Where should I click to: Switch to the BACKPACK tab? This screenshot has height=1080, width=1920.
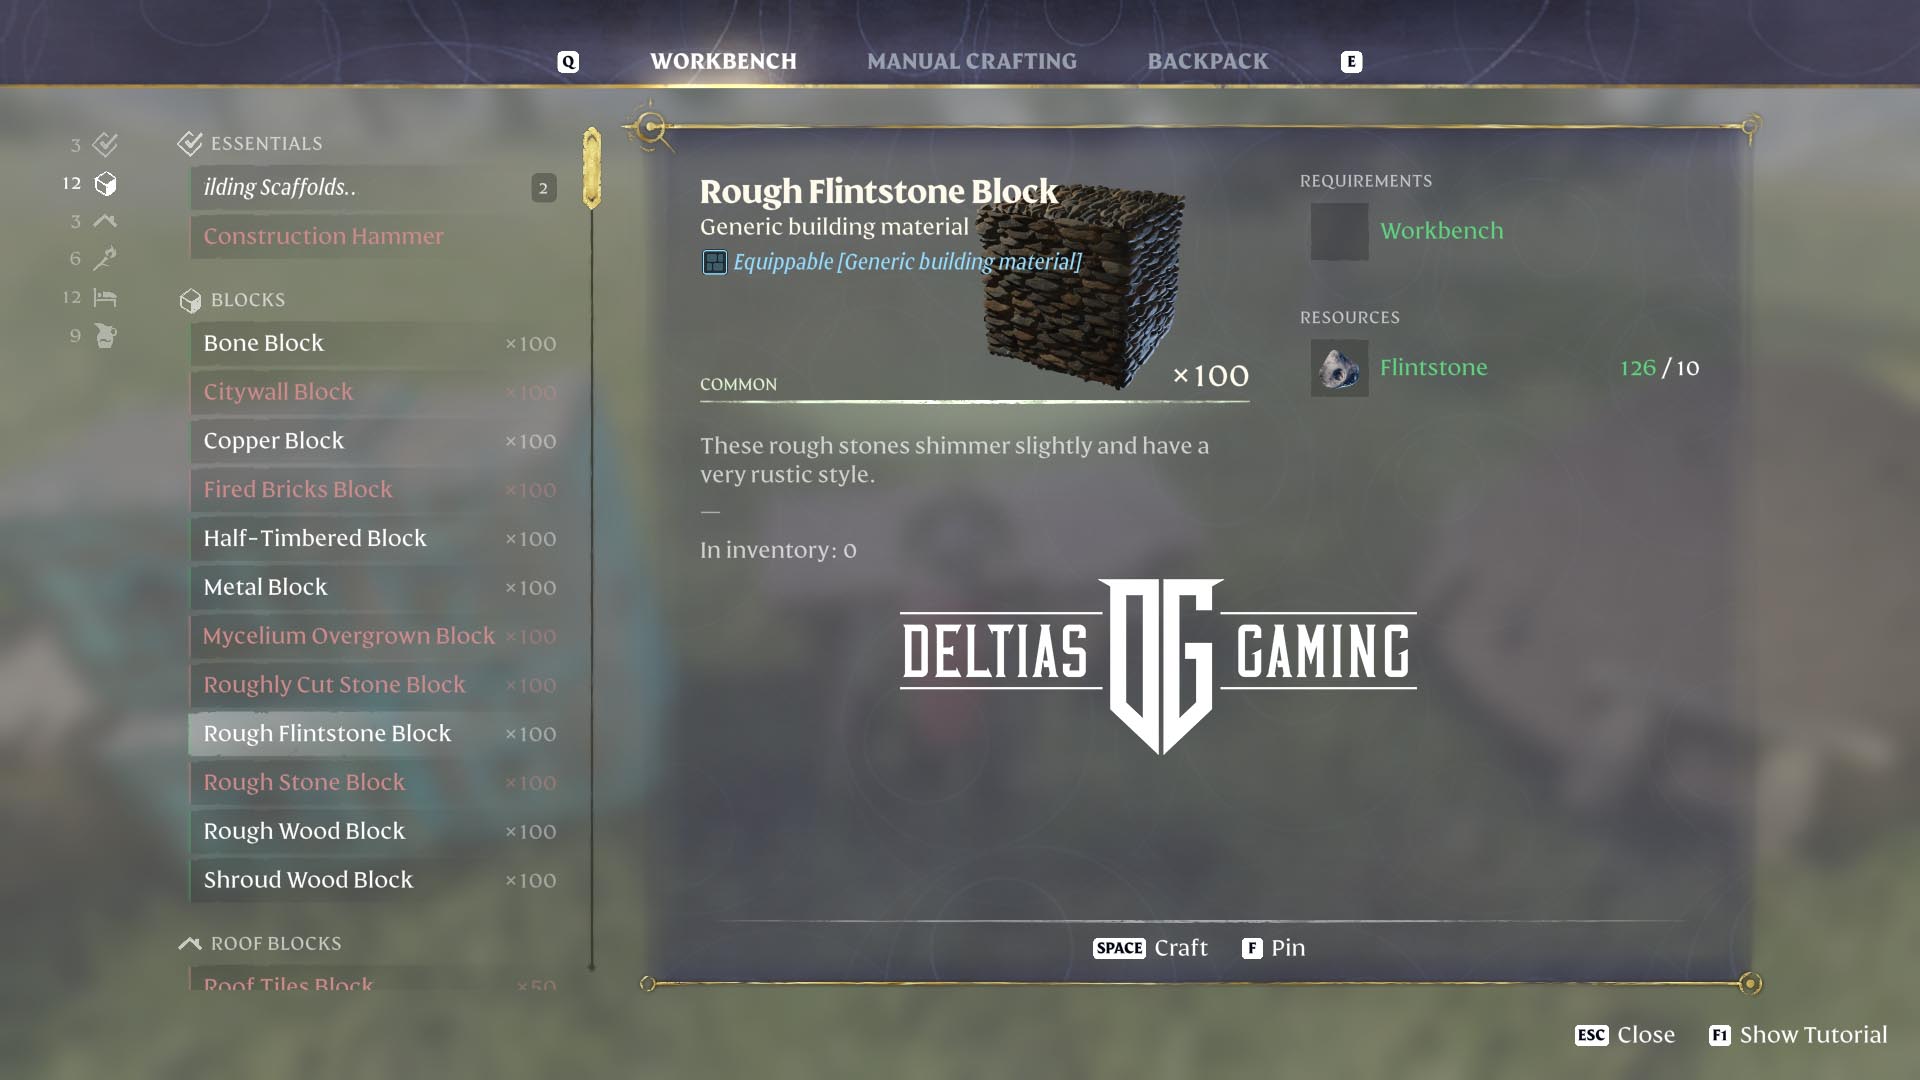pyautogui.click(x=1207, y=61)
